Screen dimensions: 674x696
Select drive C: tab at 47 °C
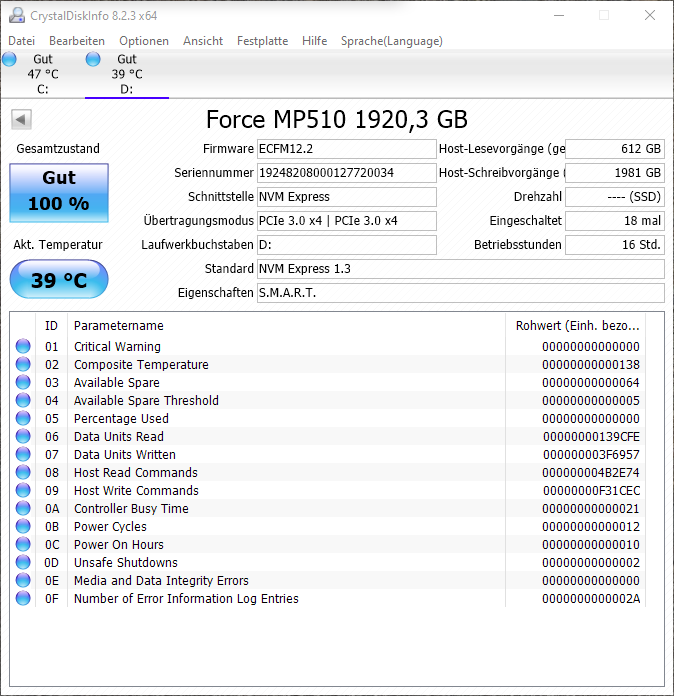click(43, 74)
